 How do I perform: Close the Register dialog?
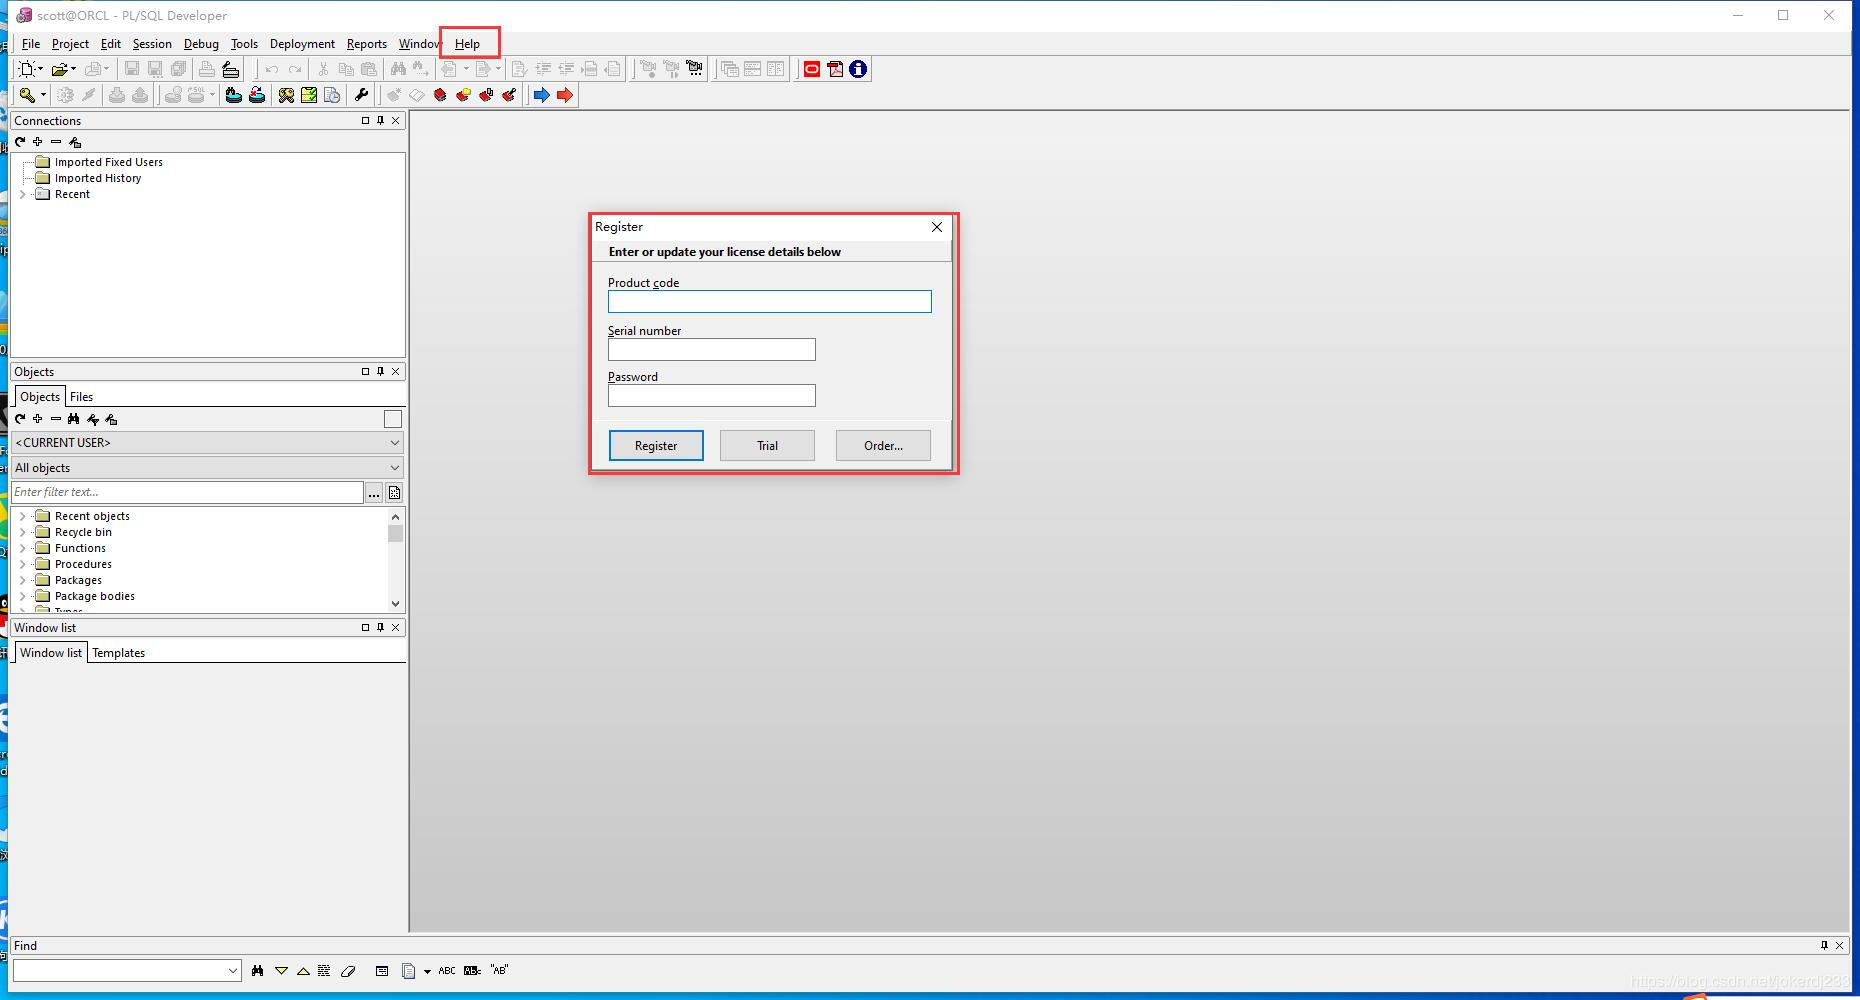pos(937,227)
